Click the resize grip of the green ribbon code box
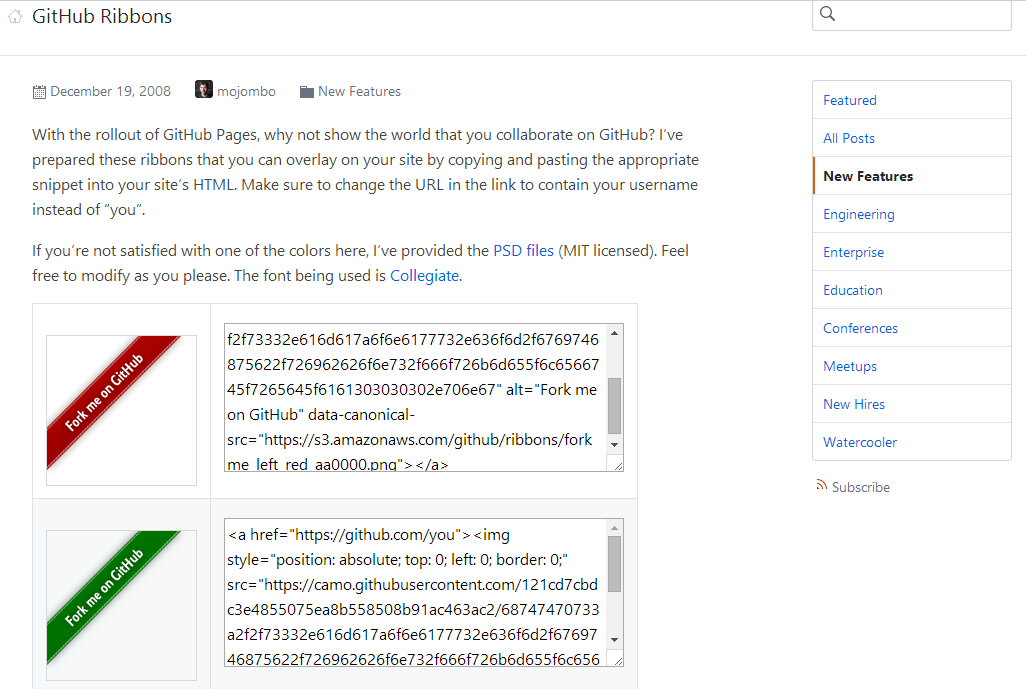Screen dimensions: 1026x689 click(x=618, y=660)
